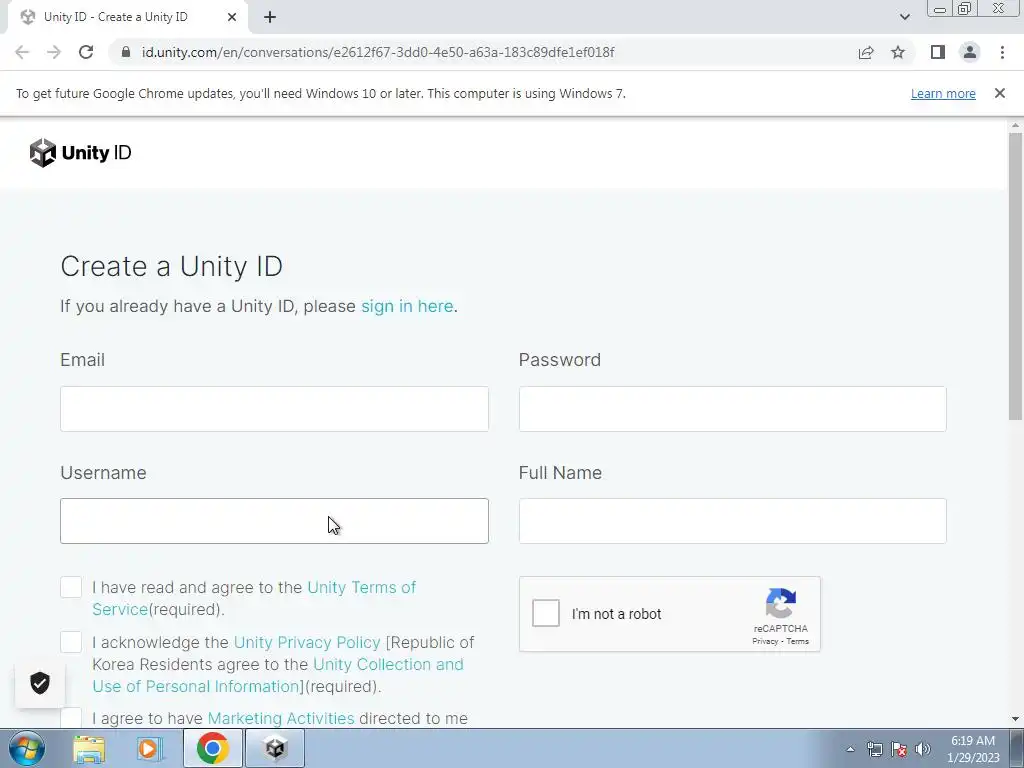Open the Chrome three-dot menu
This screenshot has height=768, width=1024.
tap(1002, 52)
